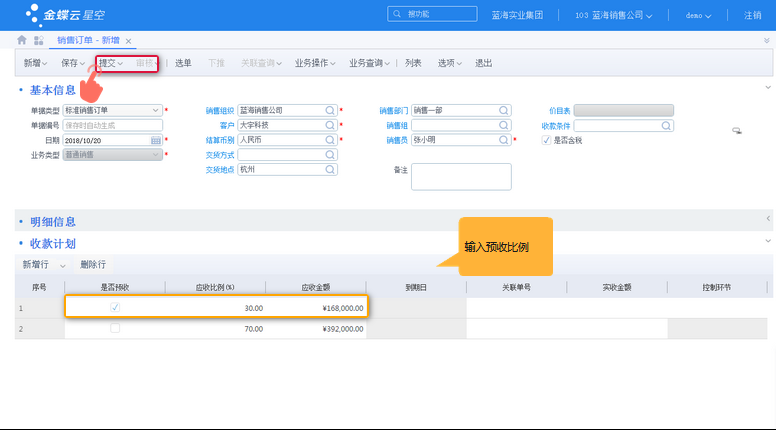Viewport: 776px width, 430px height.
Task: Focus the 搜功能 search field
Action: pyautogui.click(x=432, y=14)
